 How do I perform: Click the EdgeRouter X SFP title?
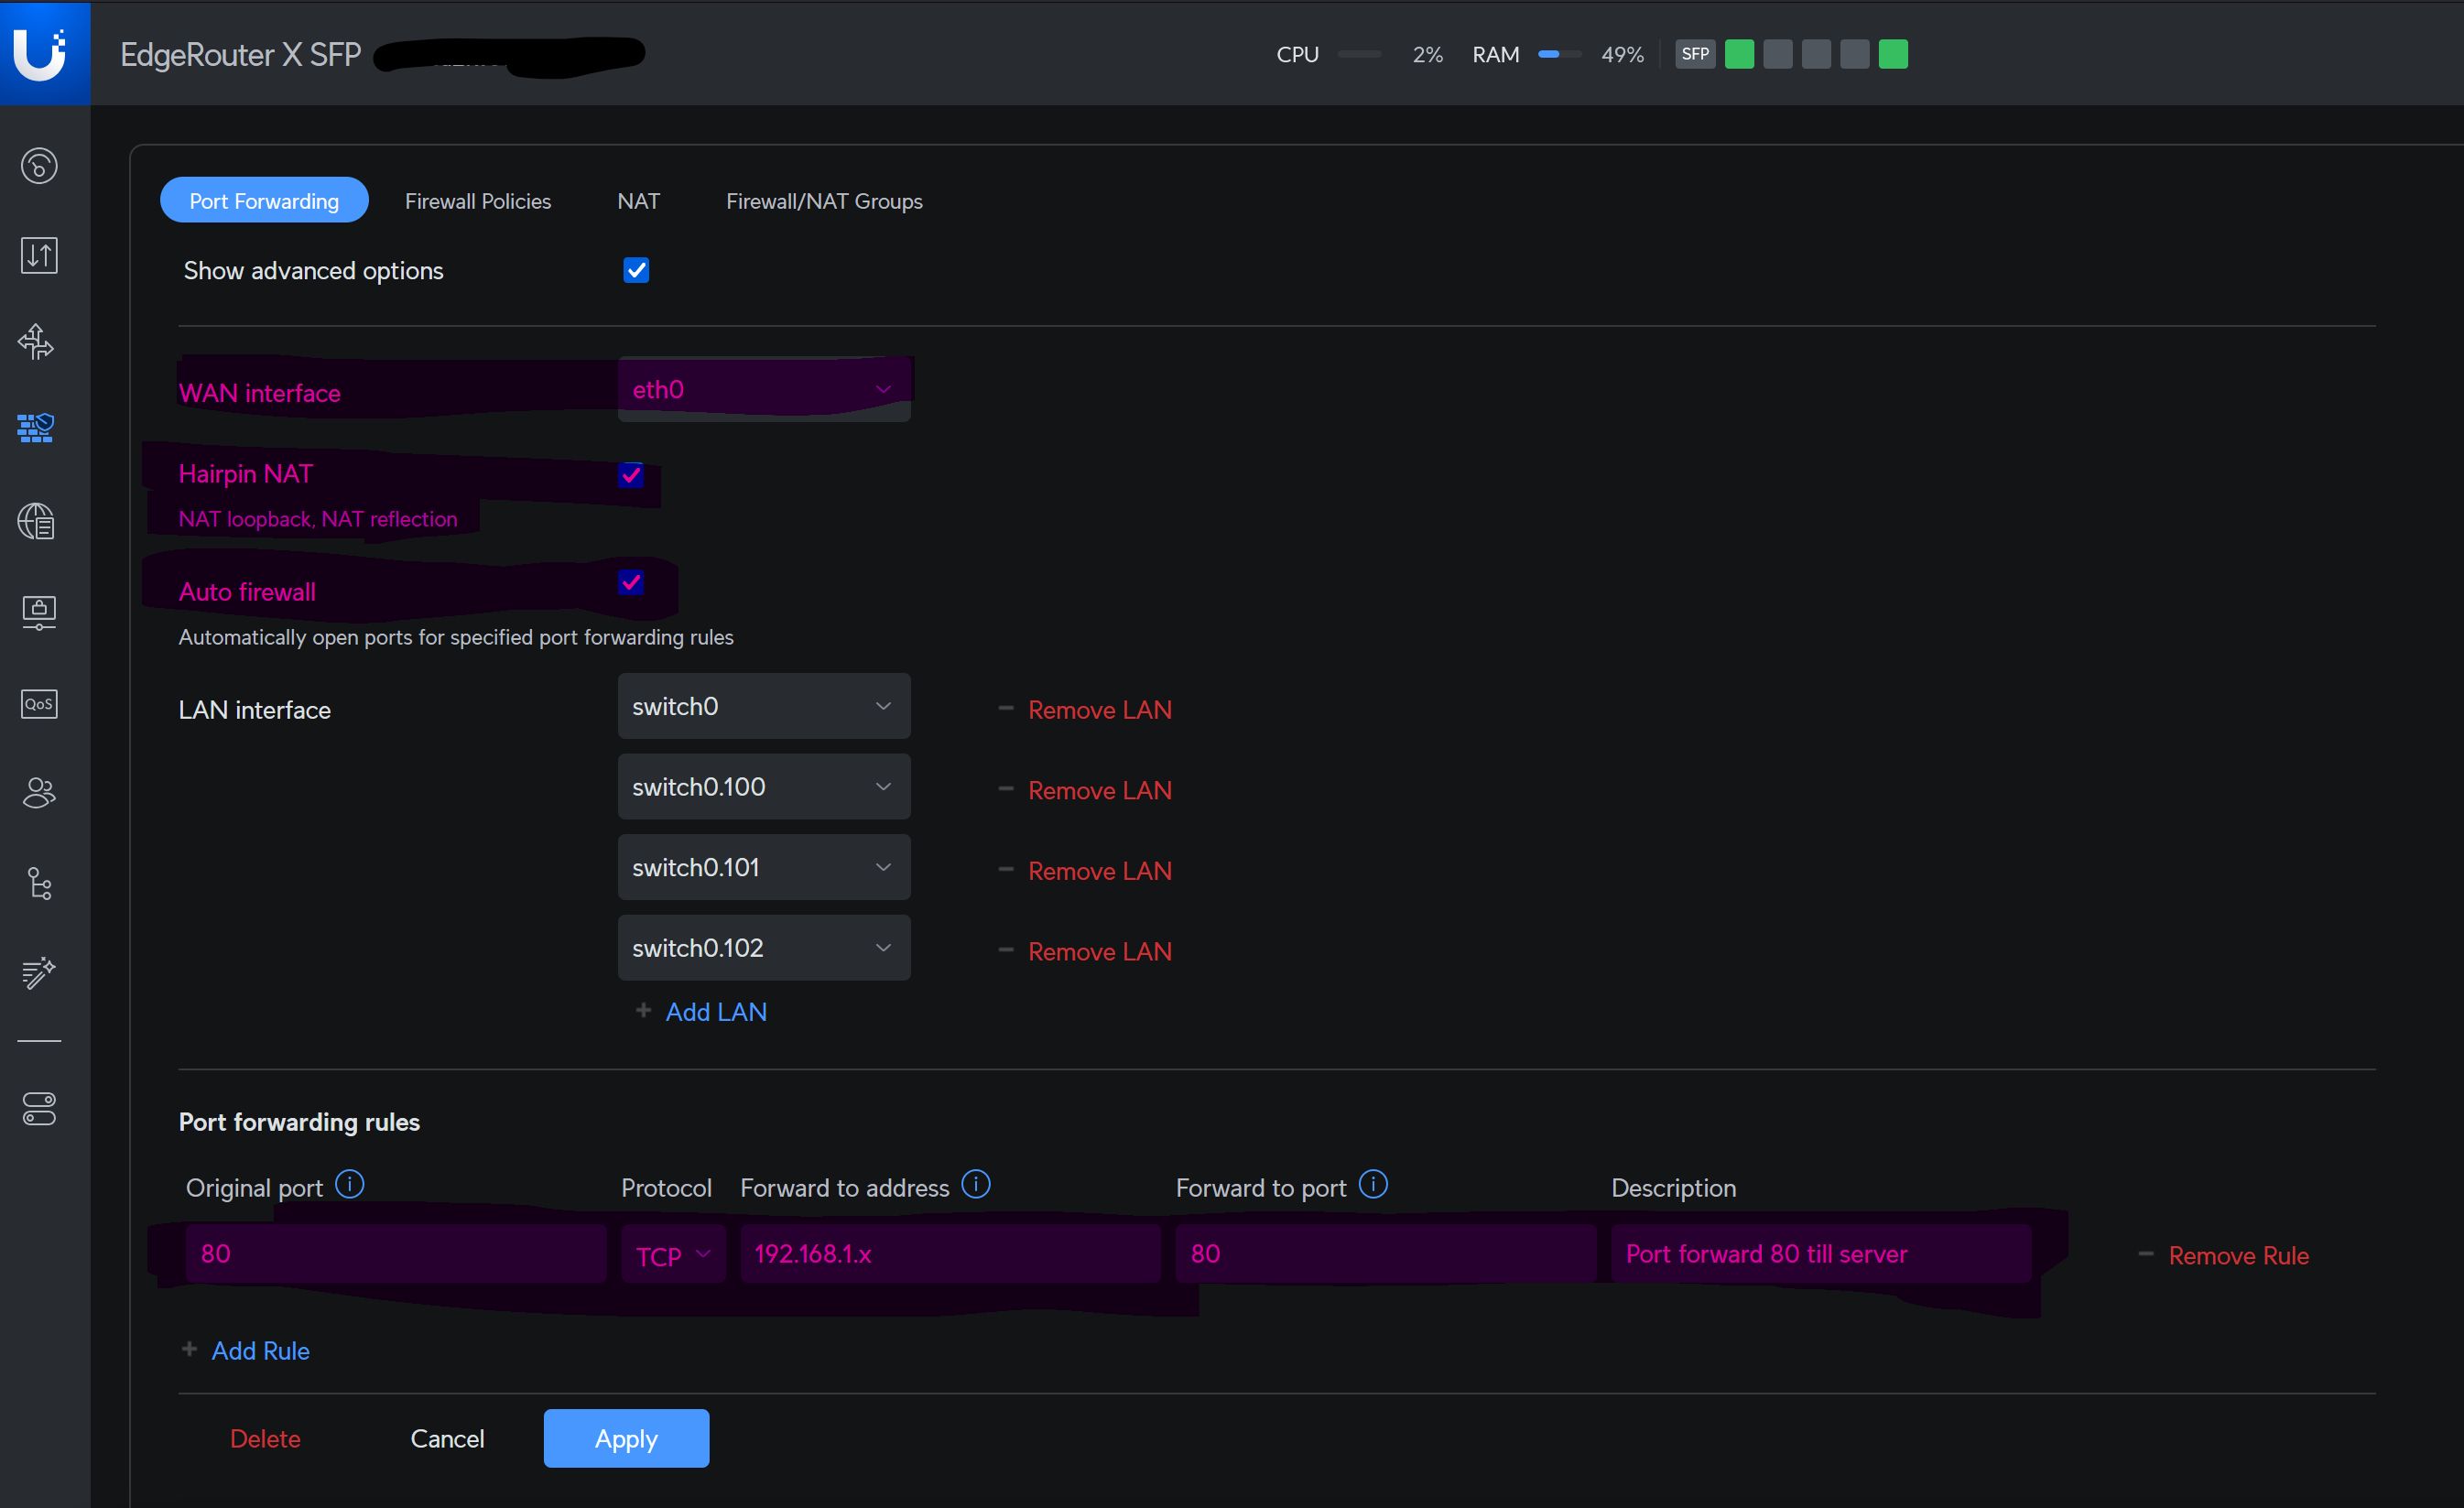[x=240, y=54]
